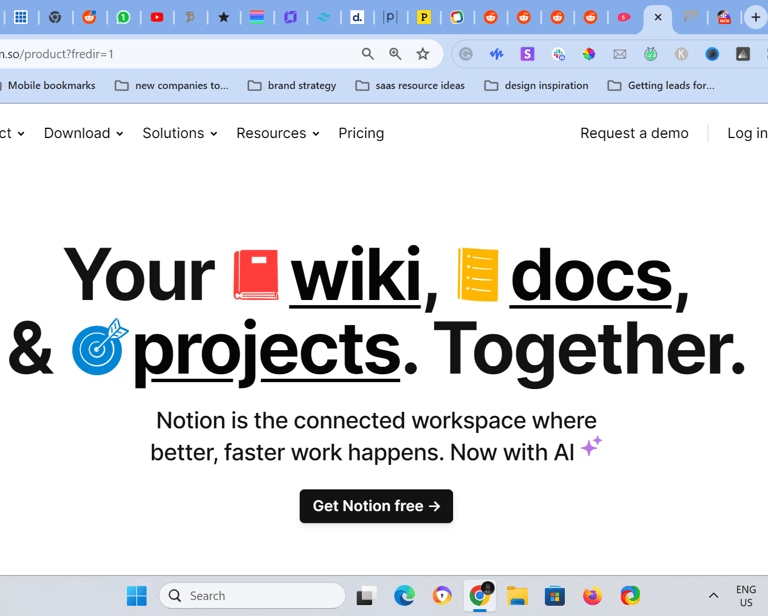The height and width of the screenshot is (616, 768).
Task: Open Microsoft Store from taskbar
Action: tap(555, 596)
